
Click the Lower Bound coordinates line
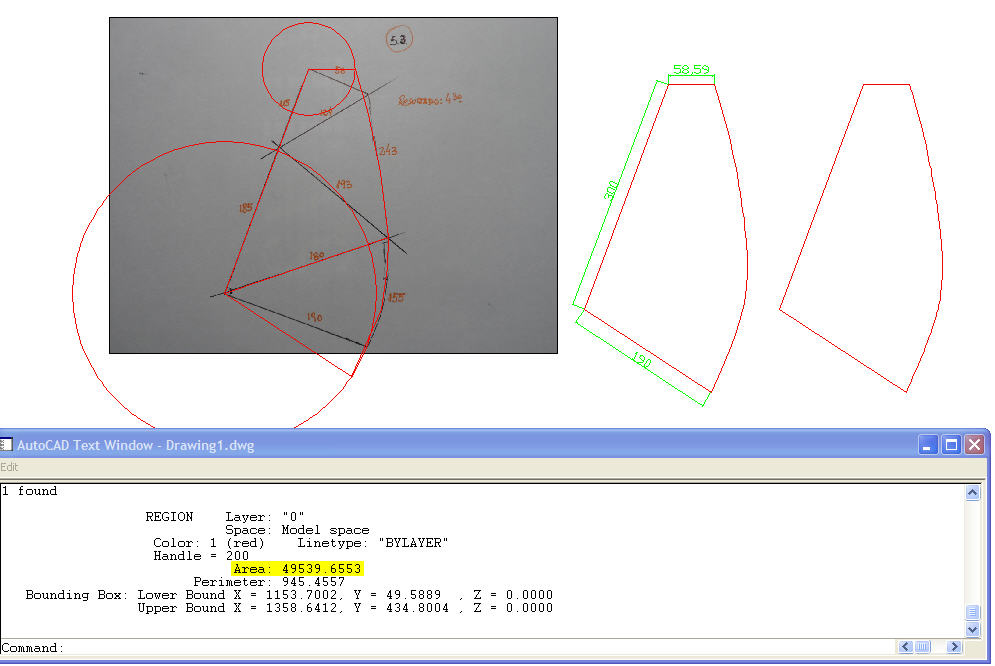289,595
